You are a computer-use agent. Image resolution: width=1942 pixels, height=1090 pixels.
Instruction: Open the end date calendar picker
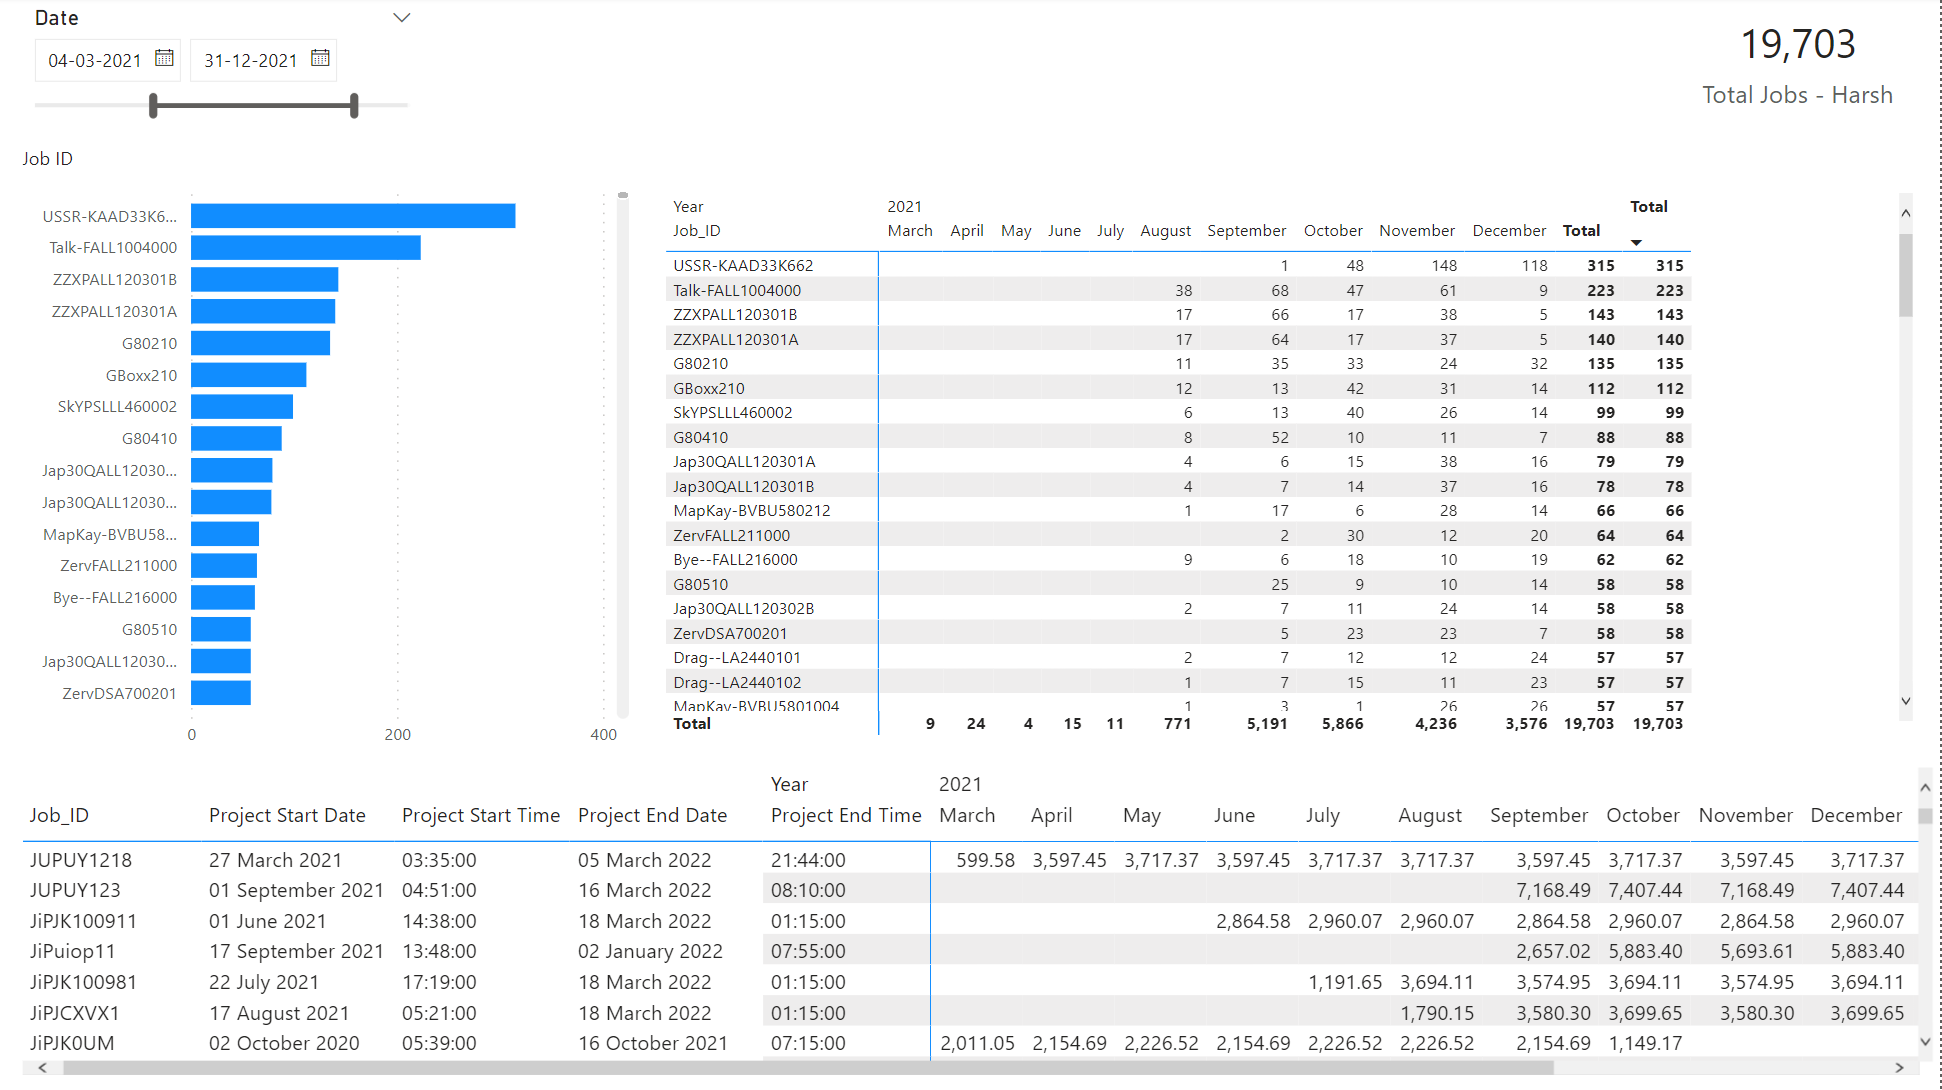320,59
